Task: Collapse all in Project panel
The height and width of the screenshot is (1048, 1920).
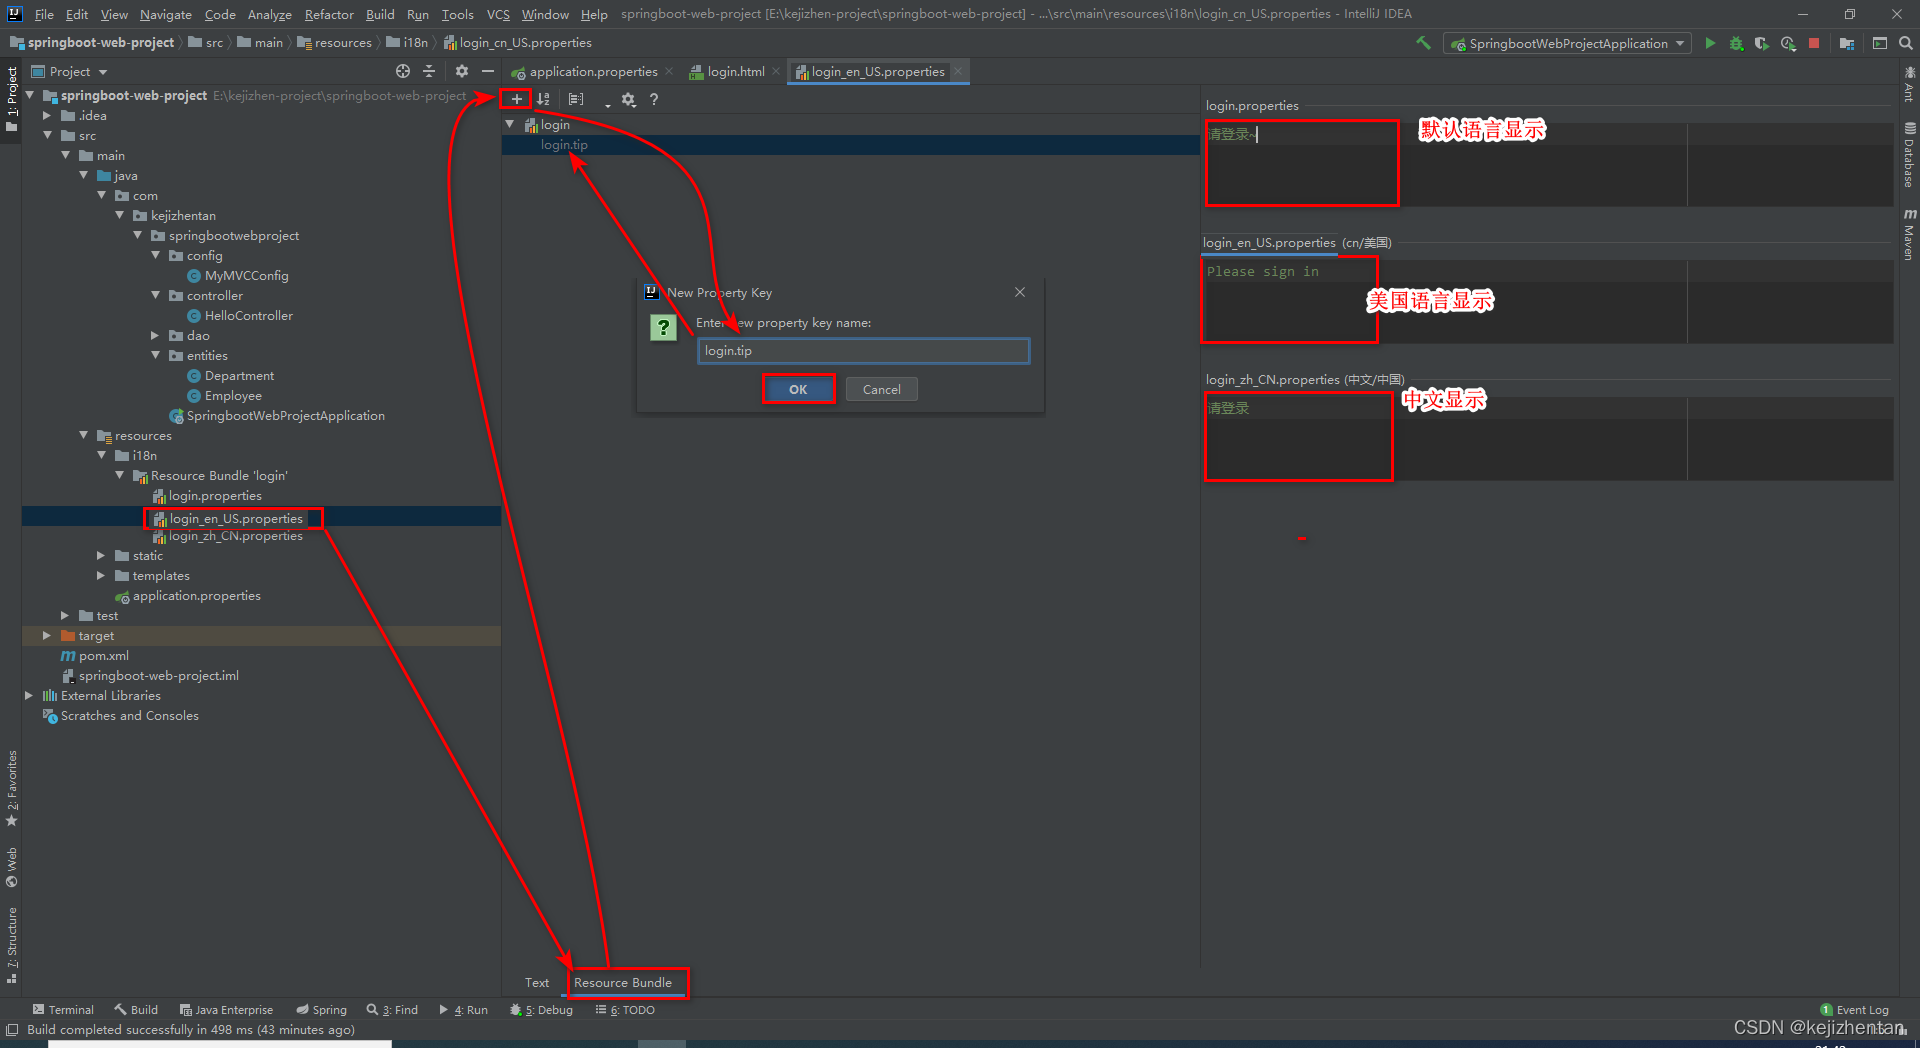Action: [429, 71]
